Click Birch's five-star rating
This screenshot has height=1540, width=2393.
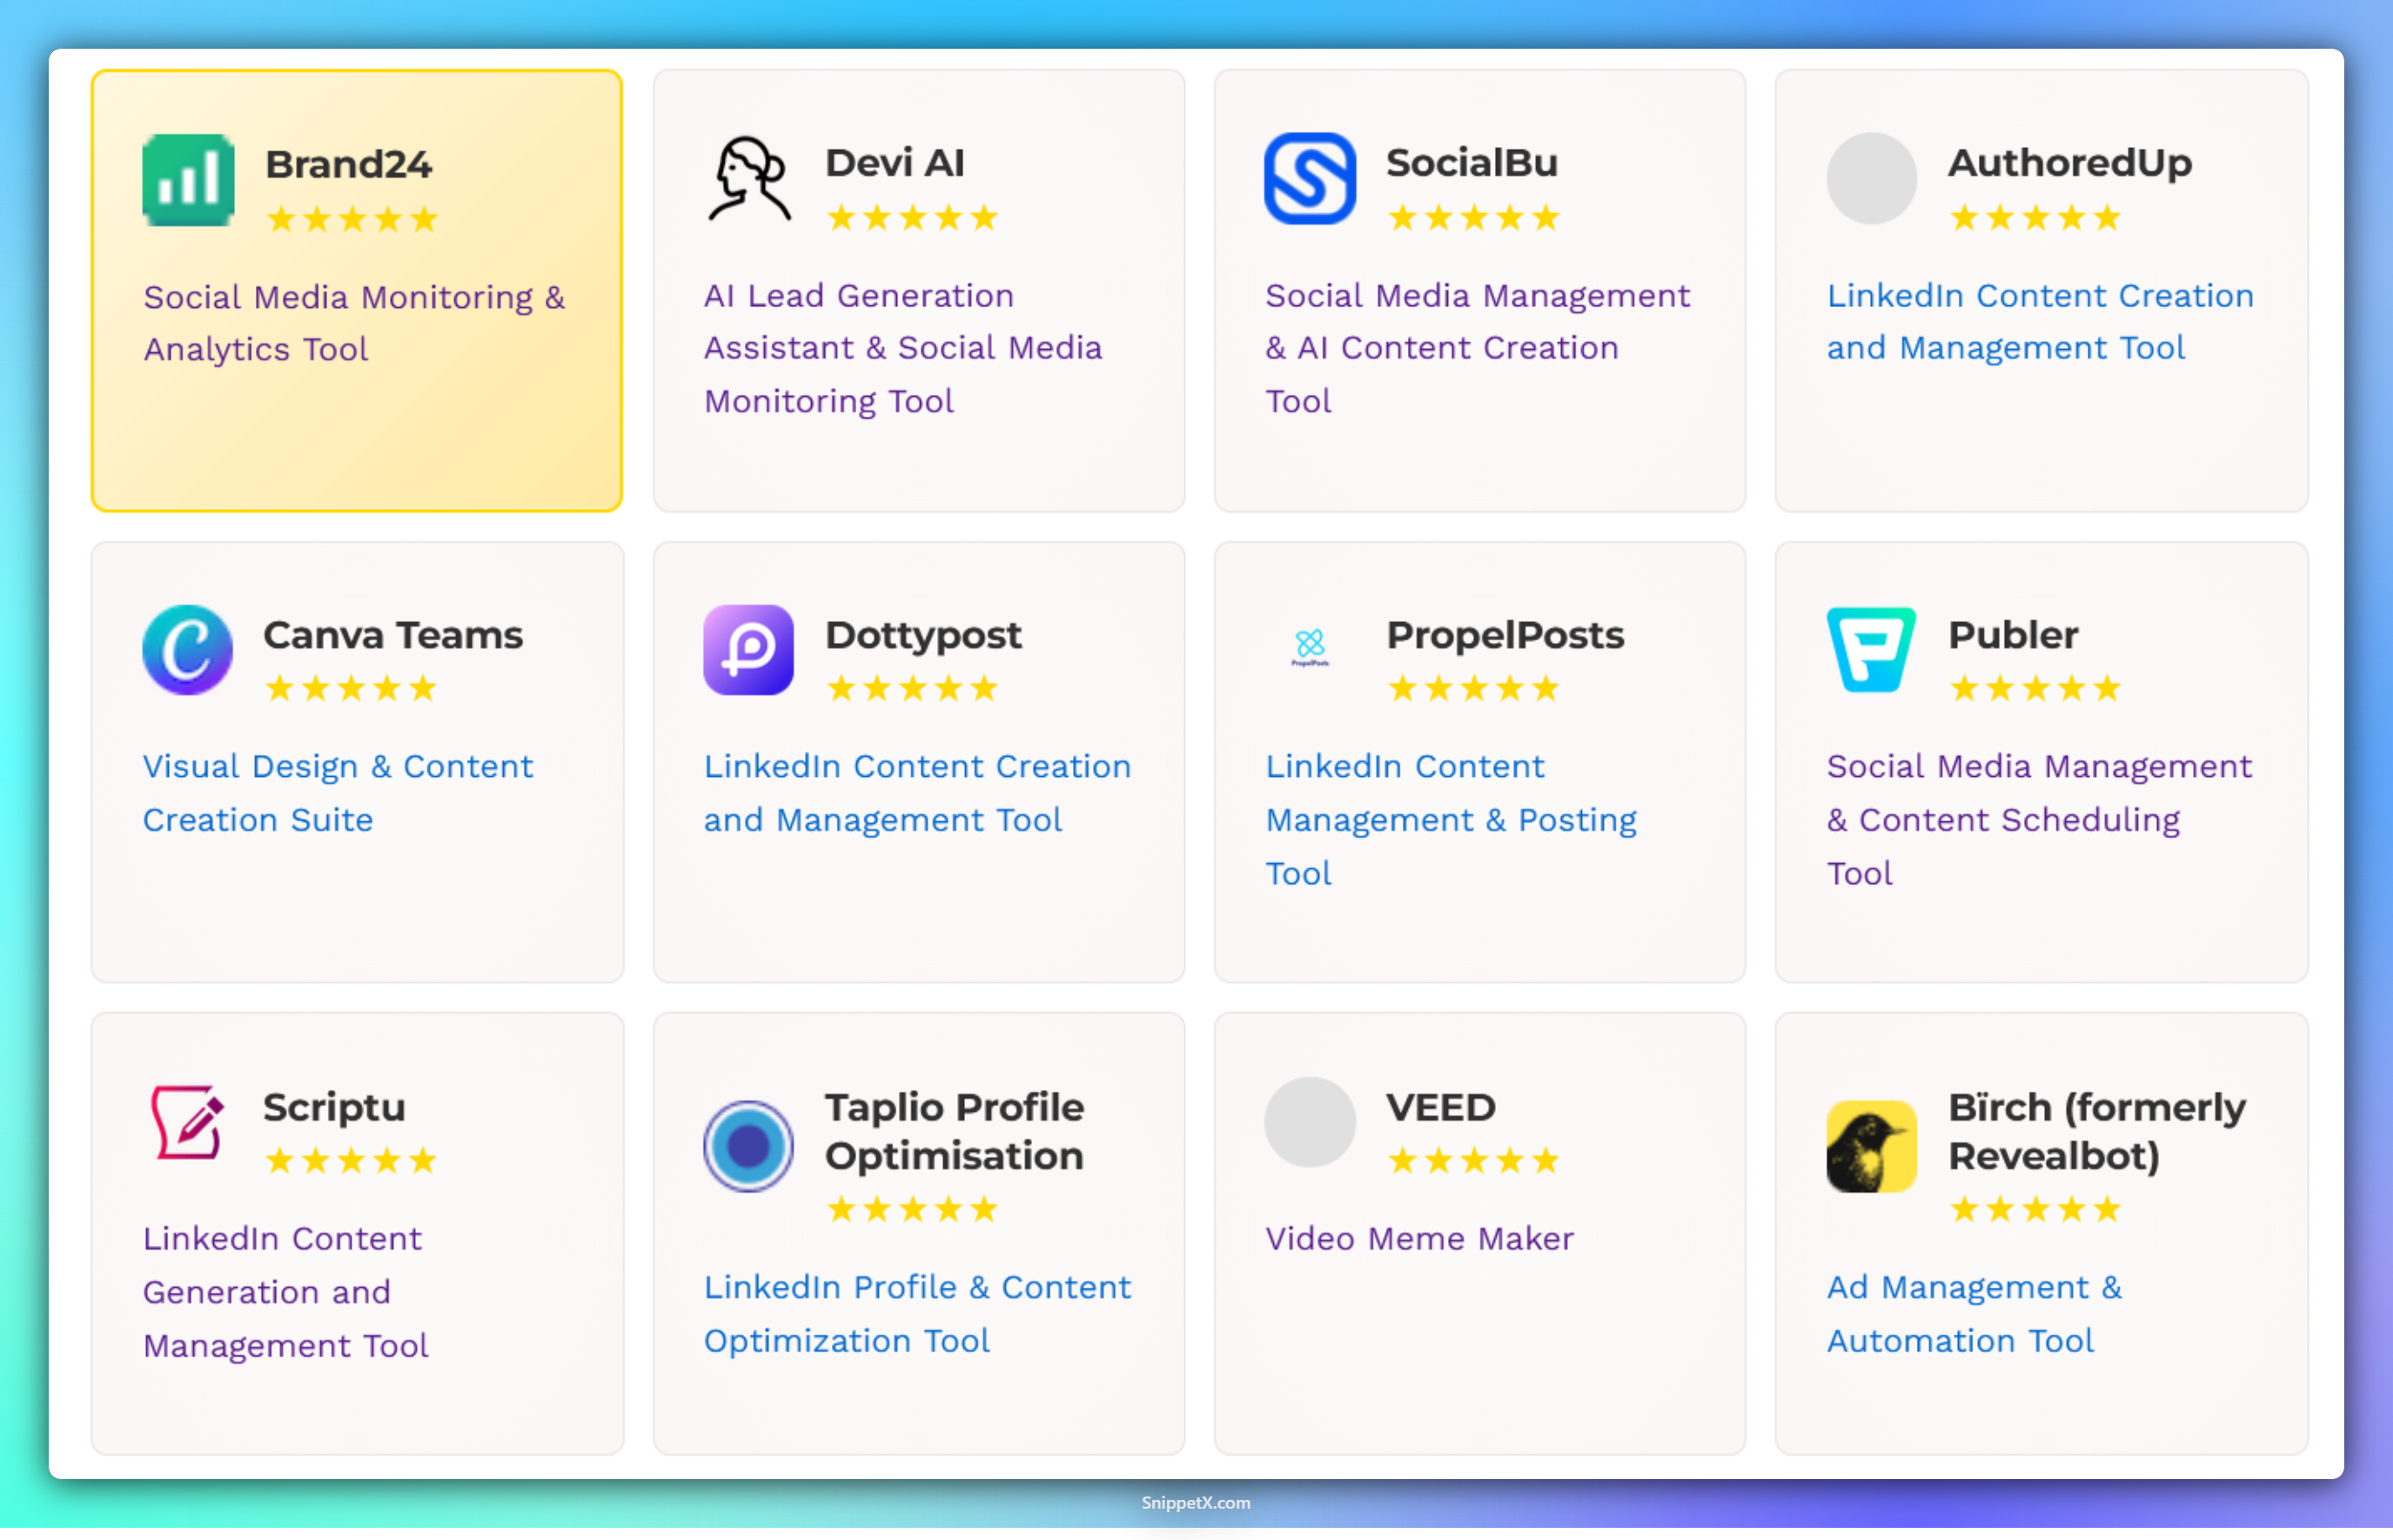[x=2035, y=1209]
